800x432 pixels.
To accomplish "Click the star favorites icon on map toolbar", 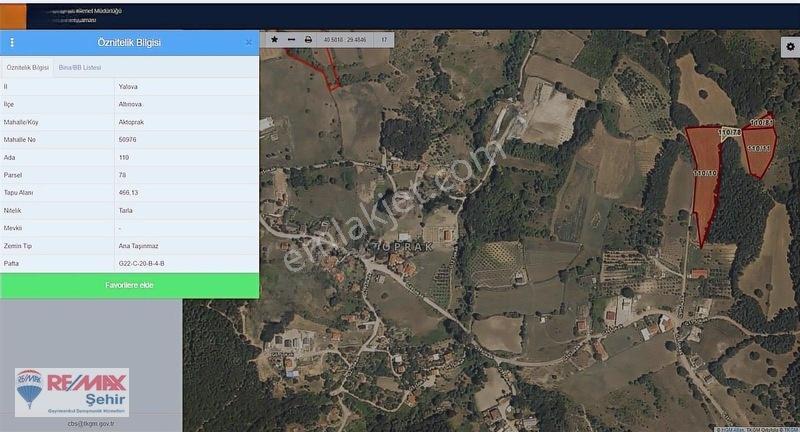I will click(274, 39).
